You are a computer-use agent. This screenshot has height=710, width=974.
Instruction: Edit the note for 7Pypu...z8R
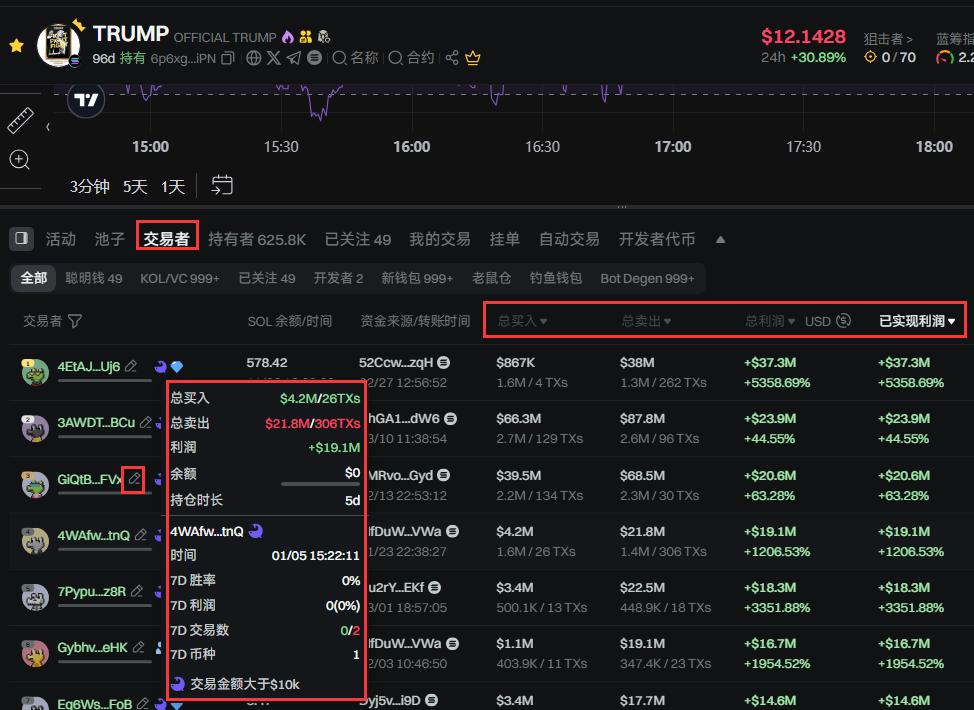(137, 591)
